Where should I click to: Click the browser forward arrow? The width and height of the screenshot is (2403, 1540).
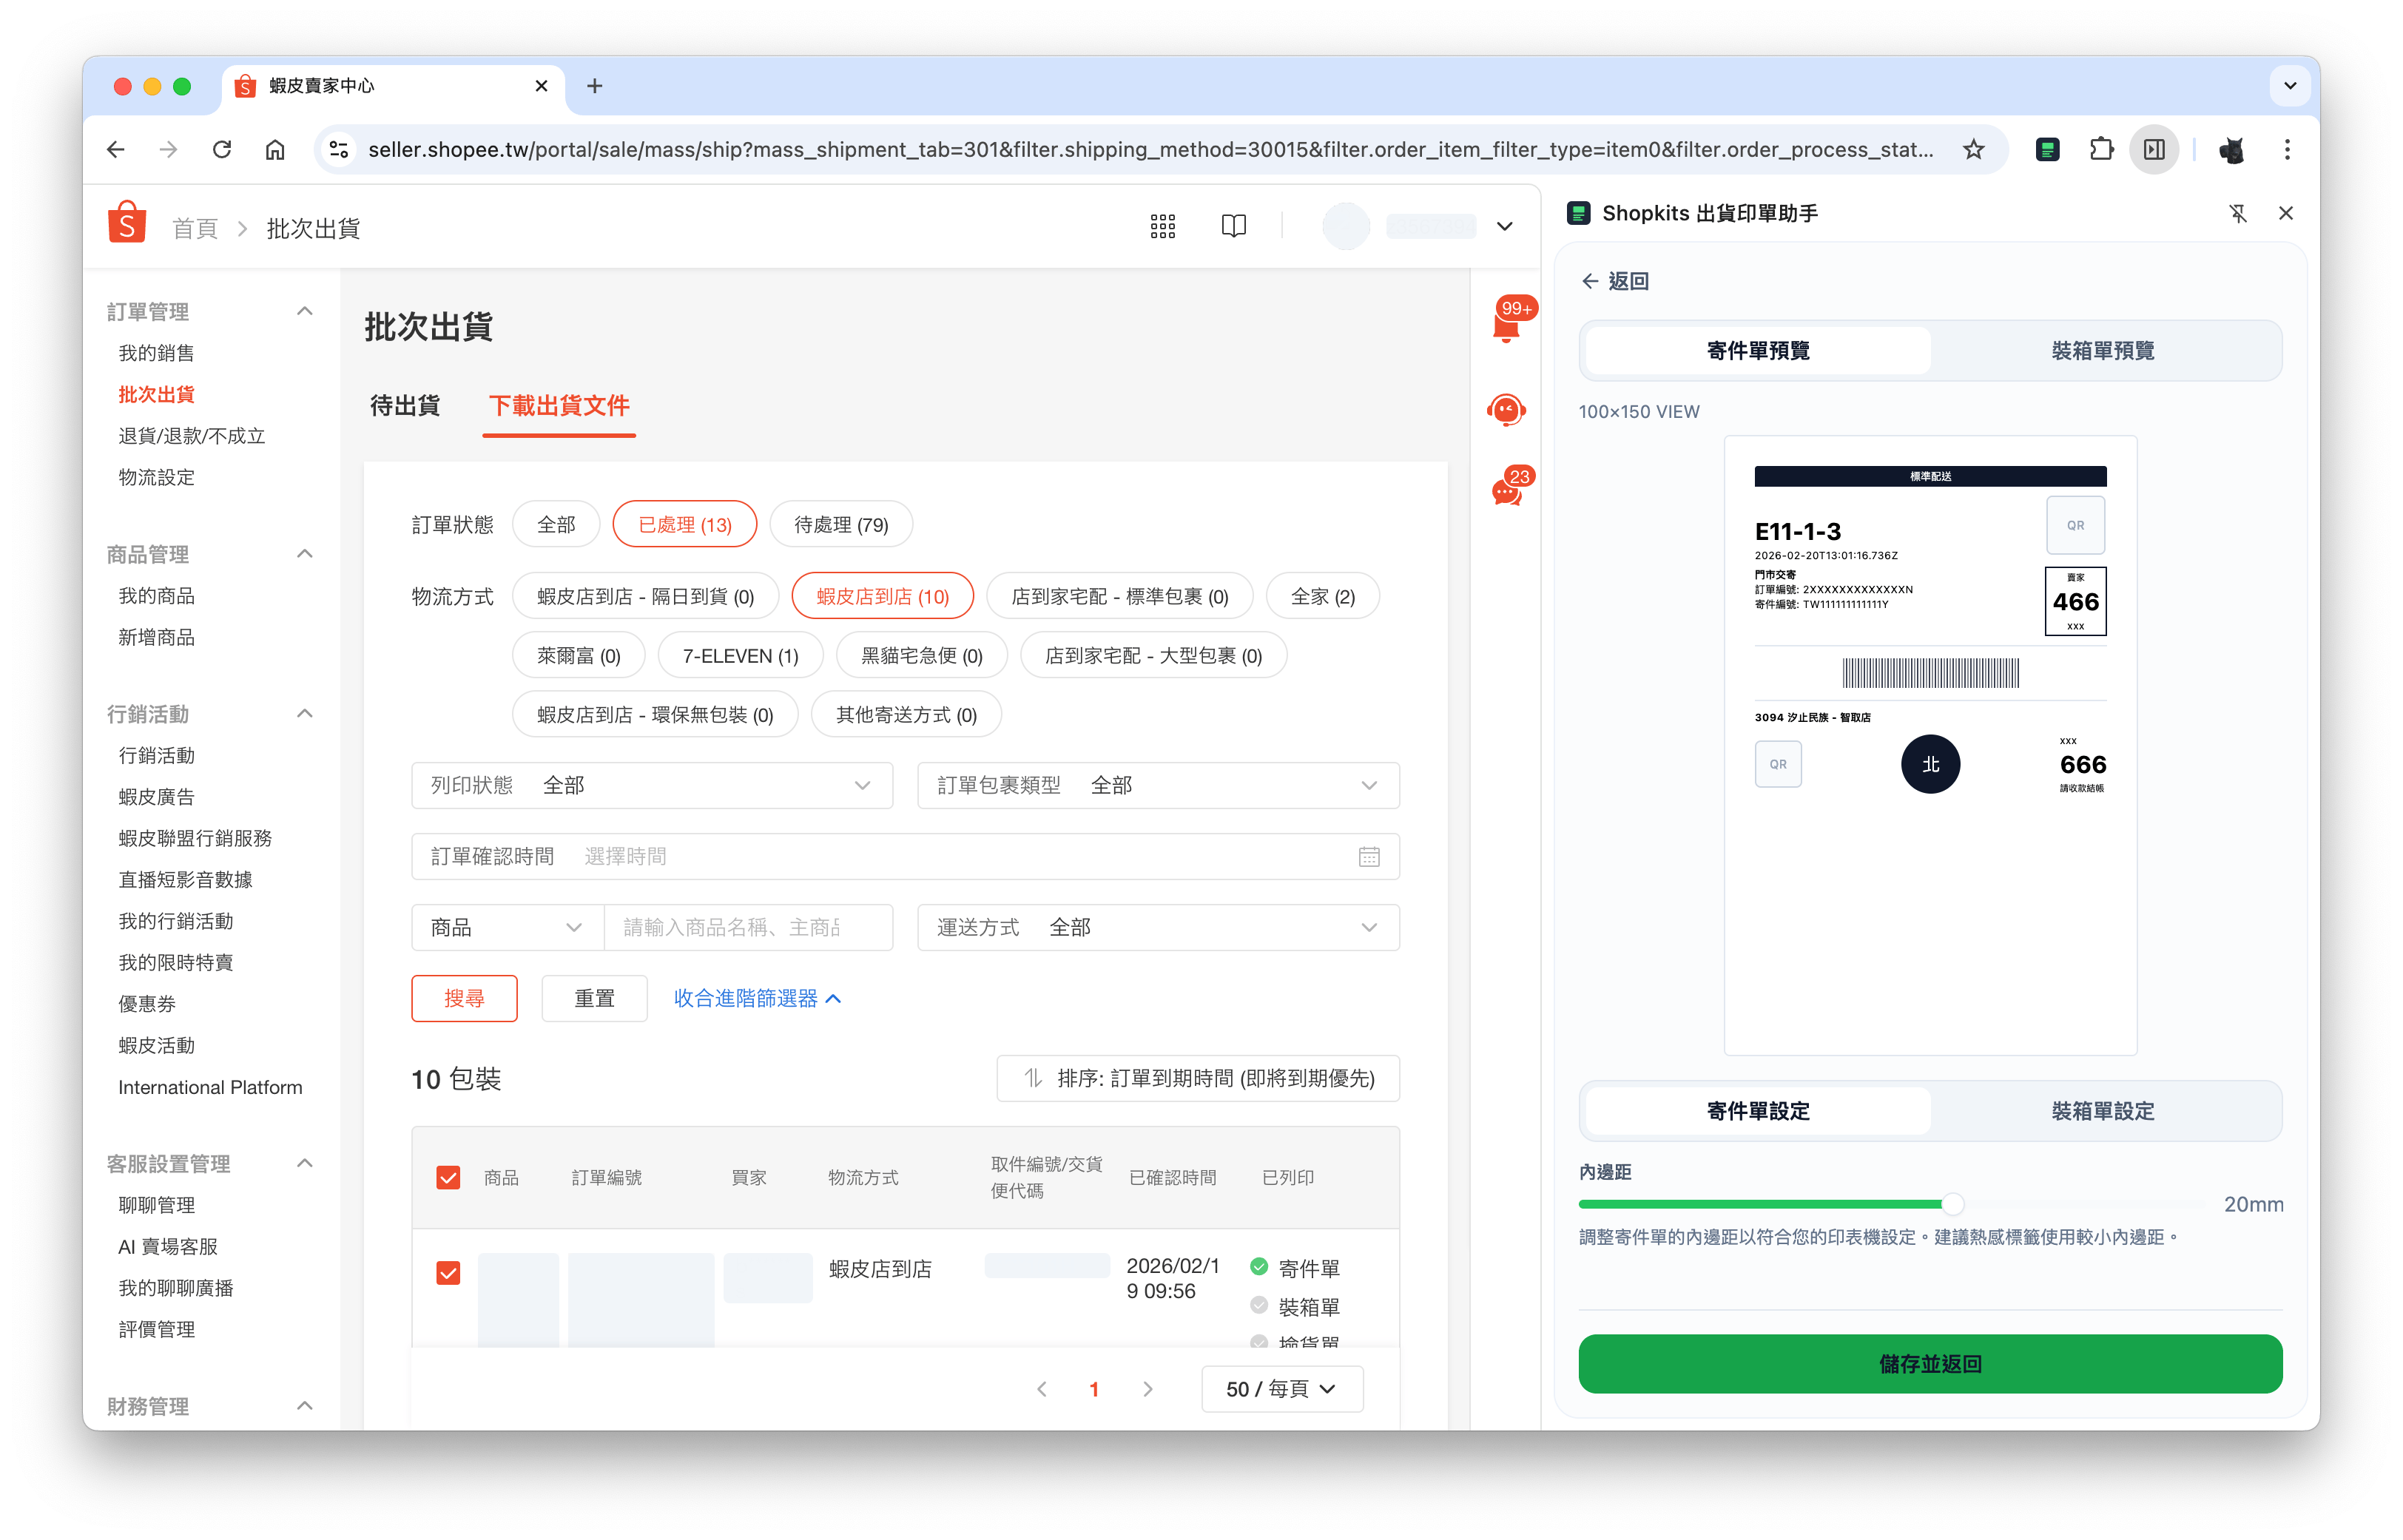[x=169, y=150]
